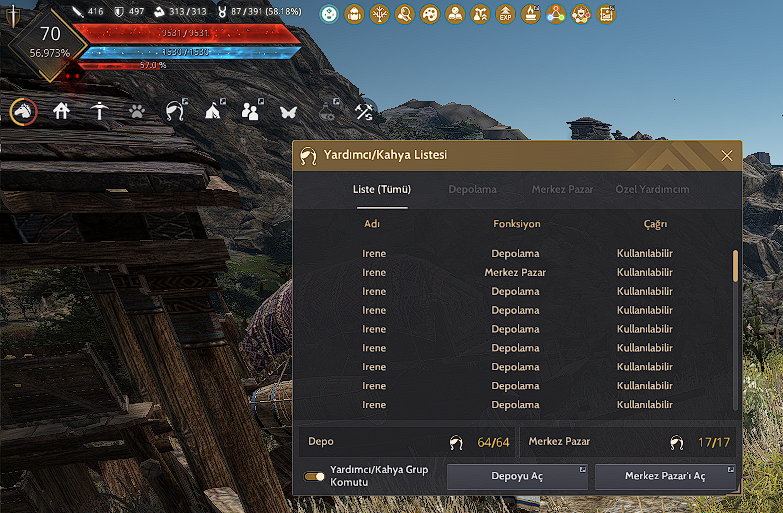The height and width of the screenshot is (513, 783).
Task: Click the maid icon beside Merkez Pazar count
Action: pos(677,443)
